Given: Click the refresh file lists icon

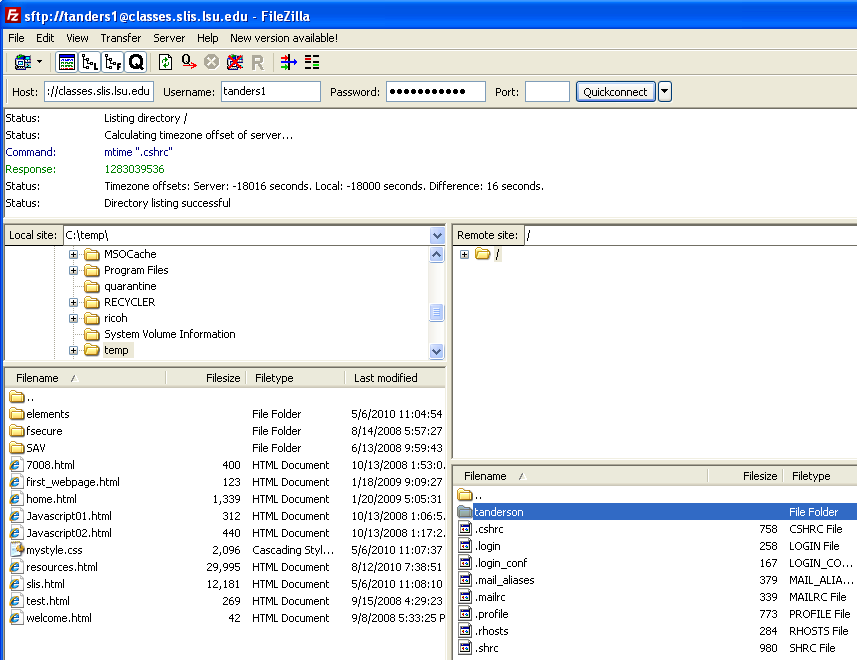Looking at the screenshot, I should tap(165, 62).
